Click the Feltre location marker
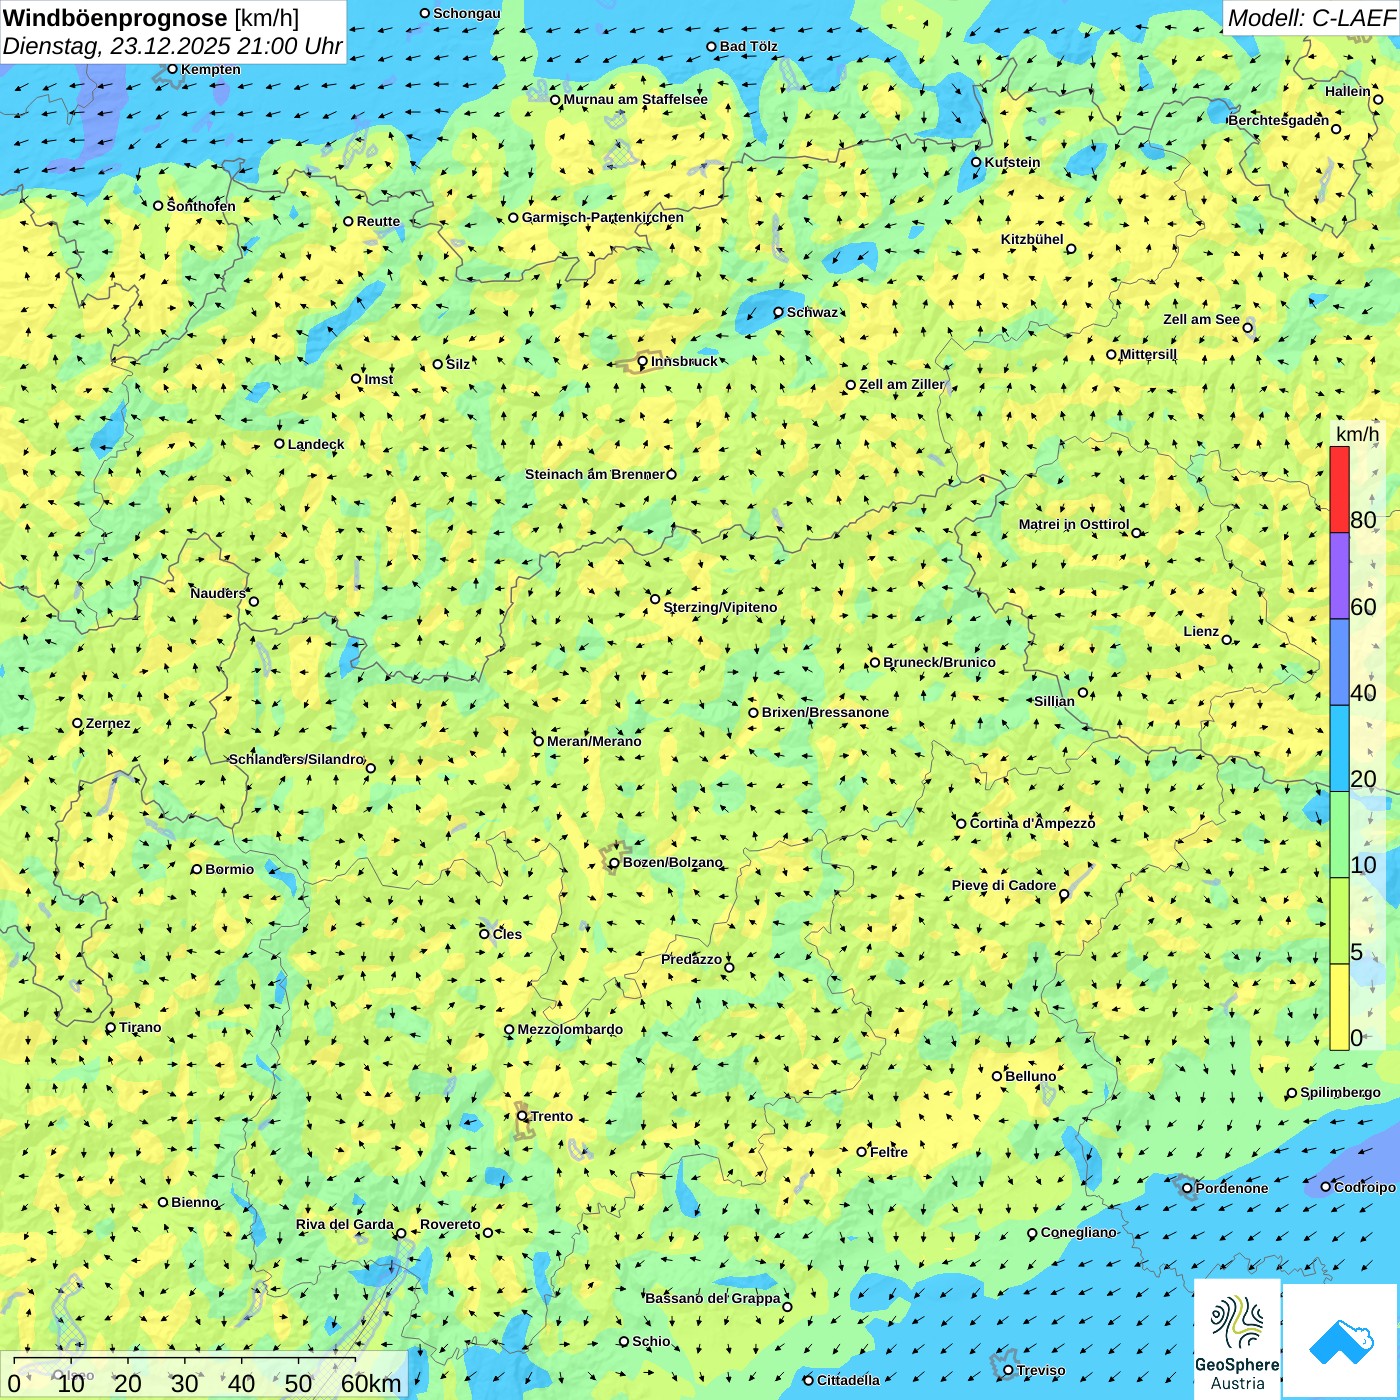Image resolution: width=1400 pixels, height=1400 pixels. pyautogui.click(x=861, y=1152)
